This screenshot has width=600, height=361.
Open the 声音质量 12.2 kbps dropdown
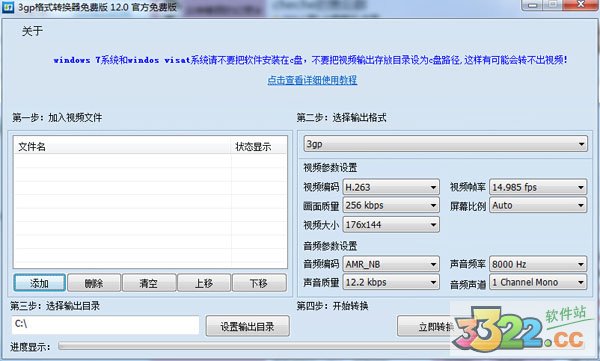(391, 282)
